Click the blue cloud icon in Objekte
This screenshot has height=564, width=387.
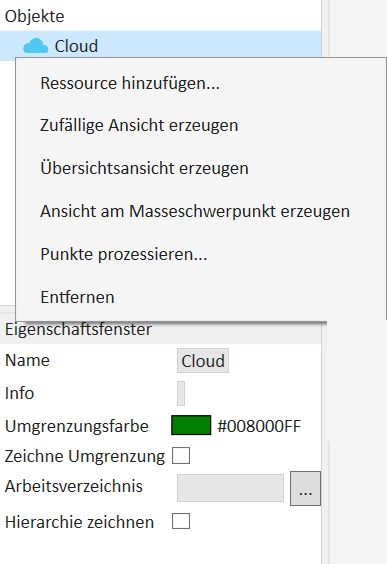pyautogui.click(x=35, y=46)
